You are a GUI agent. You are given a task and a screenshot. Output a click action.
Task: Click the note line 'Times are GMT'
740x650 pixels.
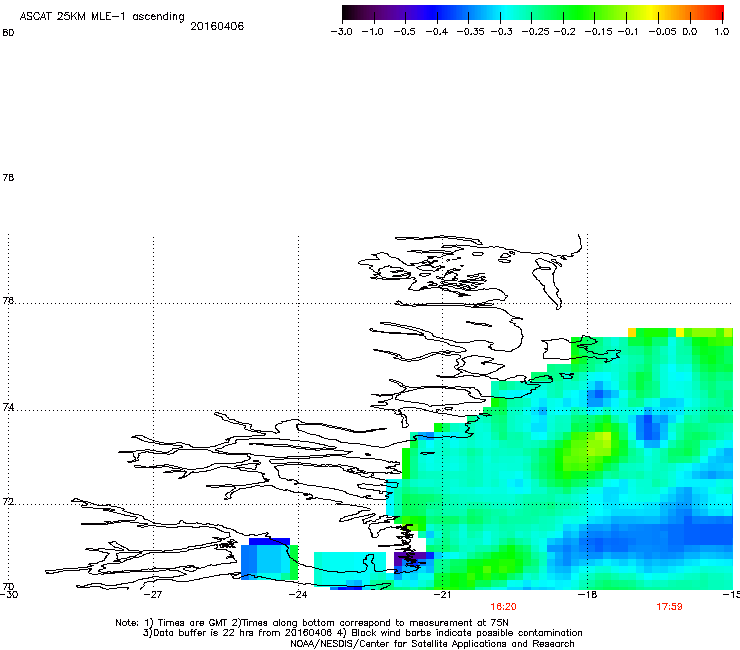193,623
